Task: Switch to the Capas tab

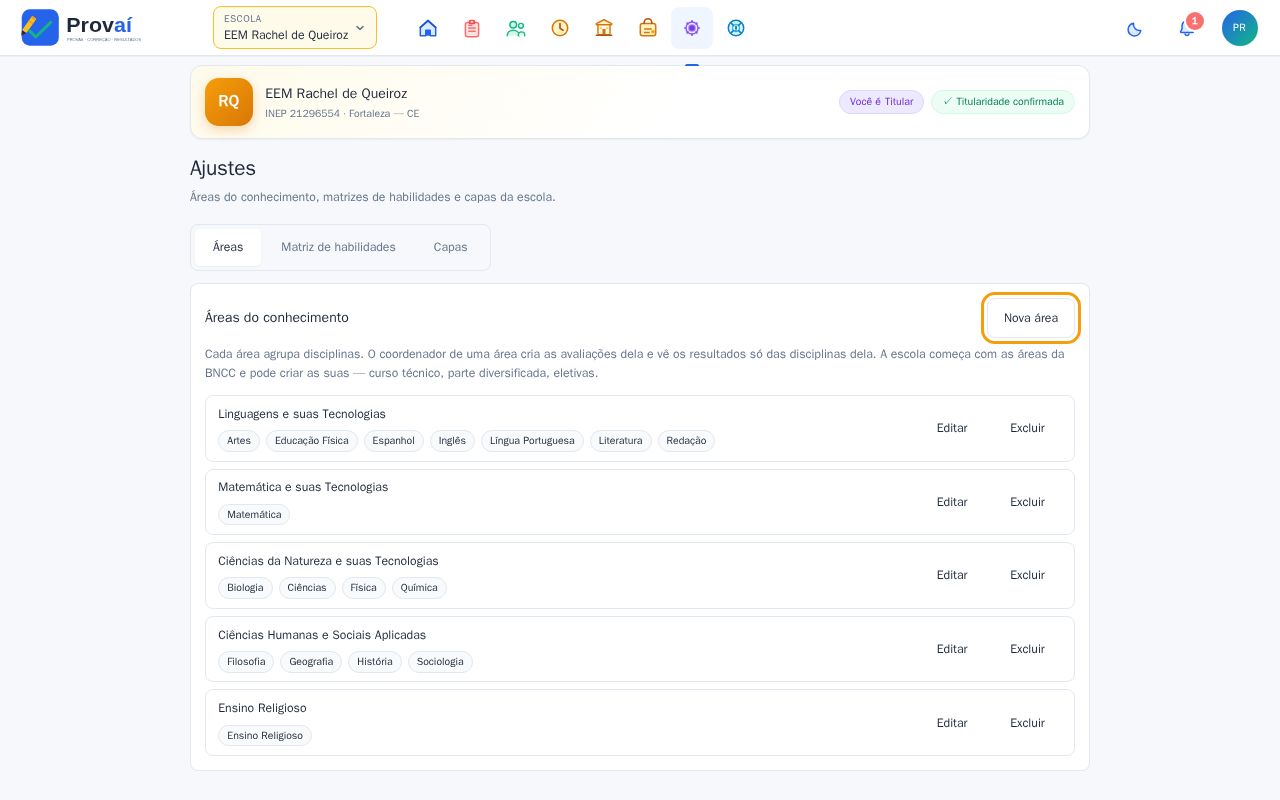Action: point(450,247)
